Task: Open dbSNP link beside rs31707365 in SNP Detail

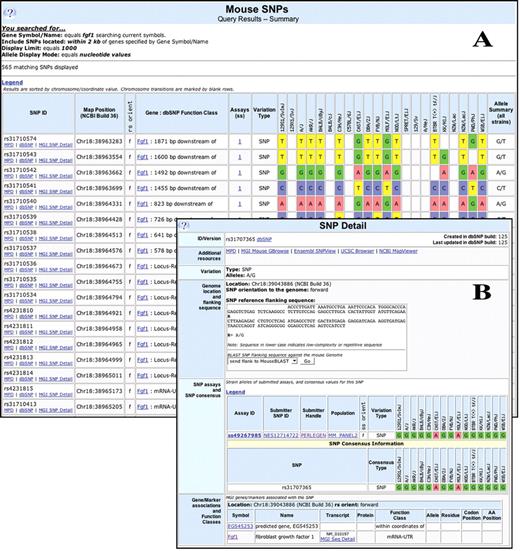Action: tap(264, 239)
